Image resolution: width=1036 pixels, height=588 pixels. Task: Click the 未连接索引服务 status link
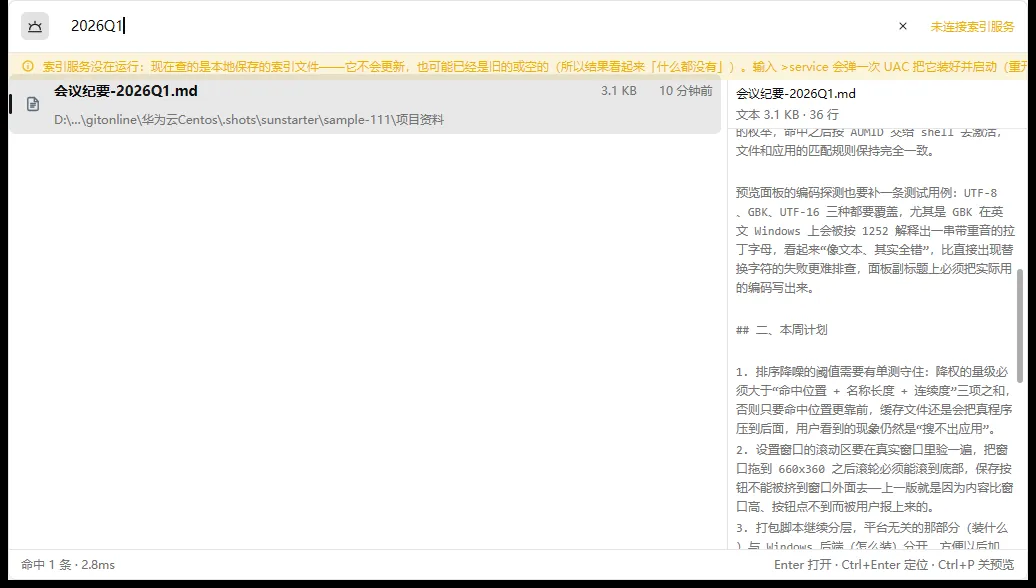pos(972,26)
